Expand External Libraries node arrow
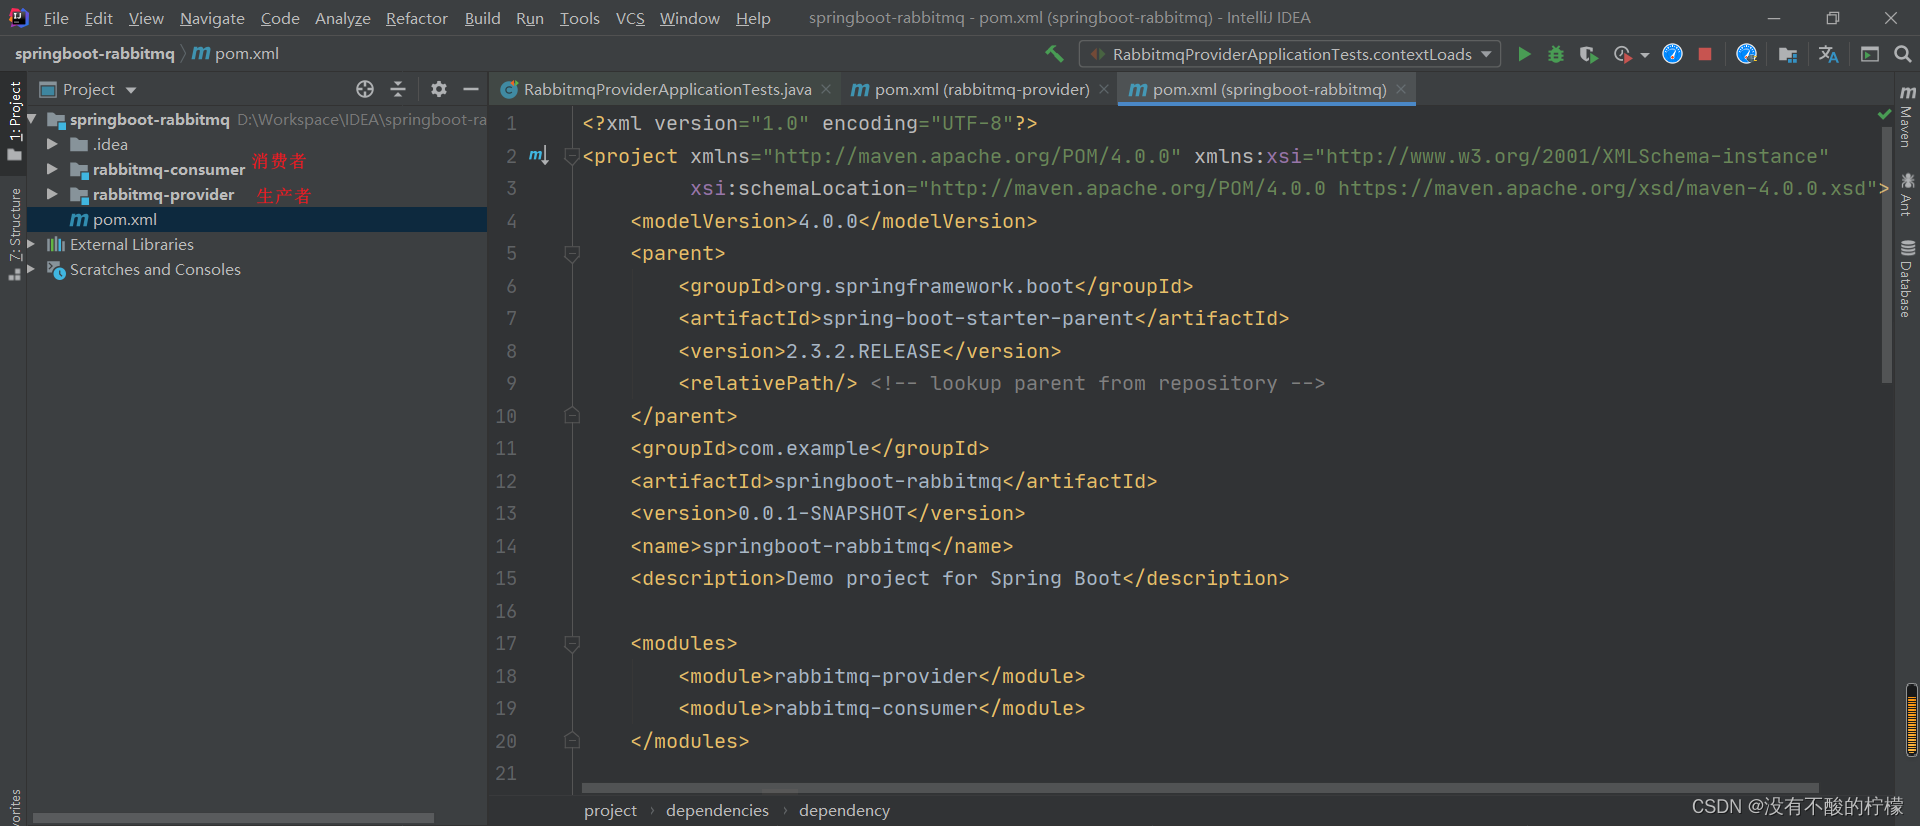This screenshot has height=826, width=1920. pos(32,244)
